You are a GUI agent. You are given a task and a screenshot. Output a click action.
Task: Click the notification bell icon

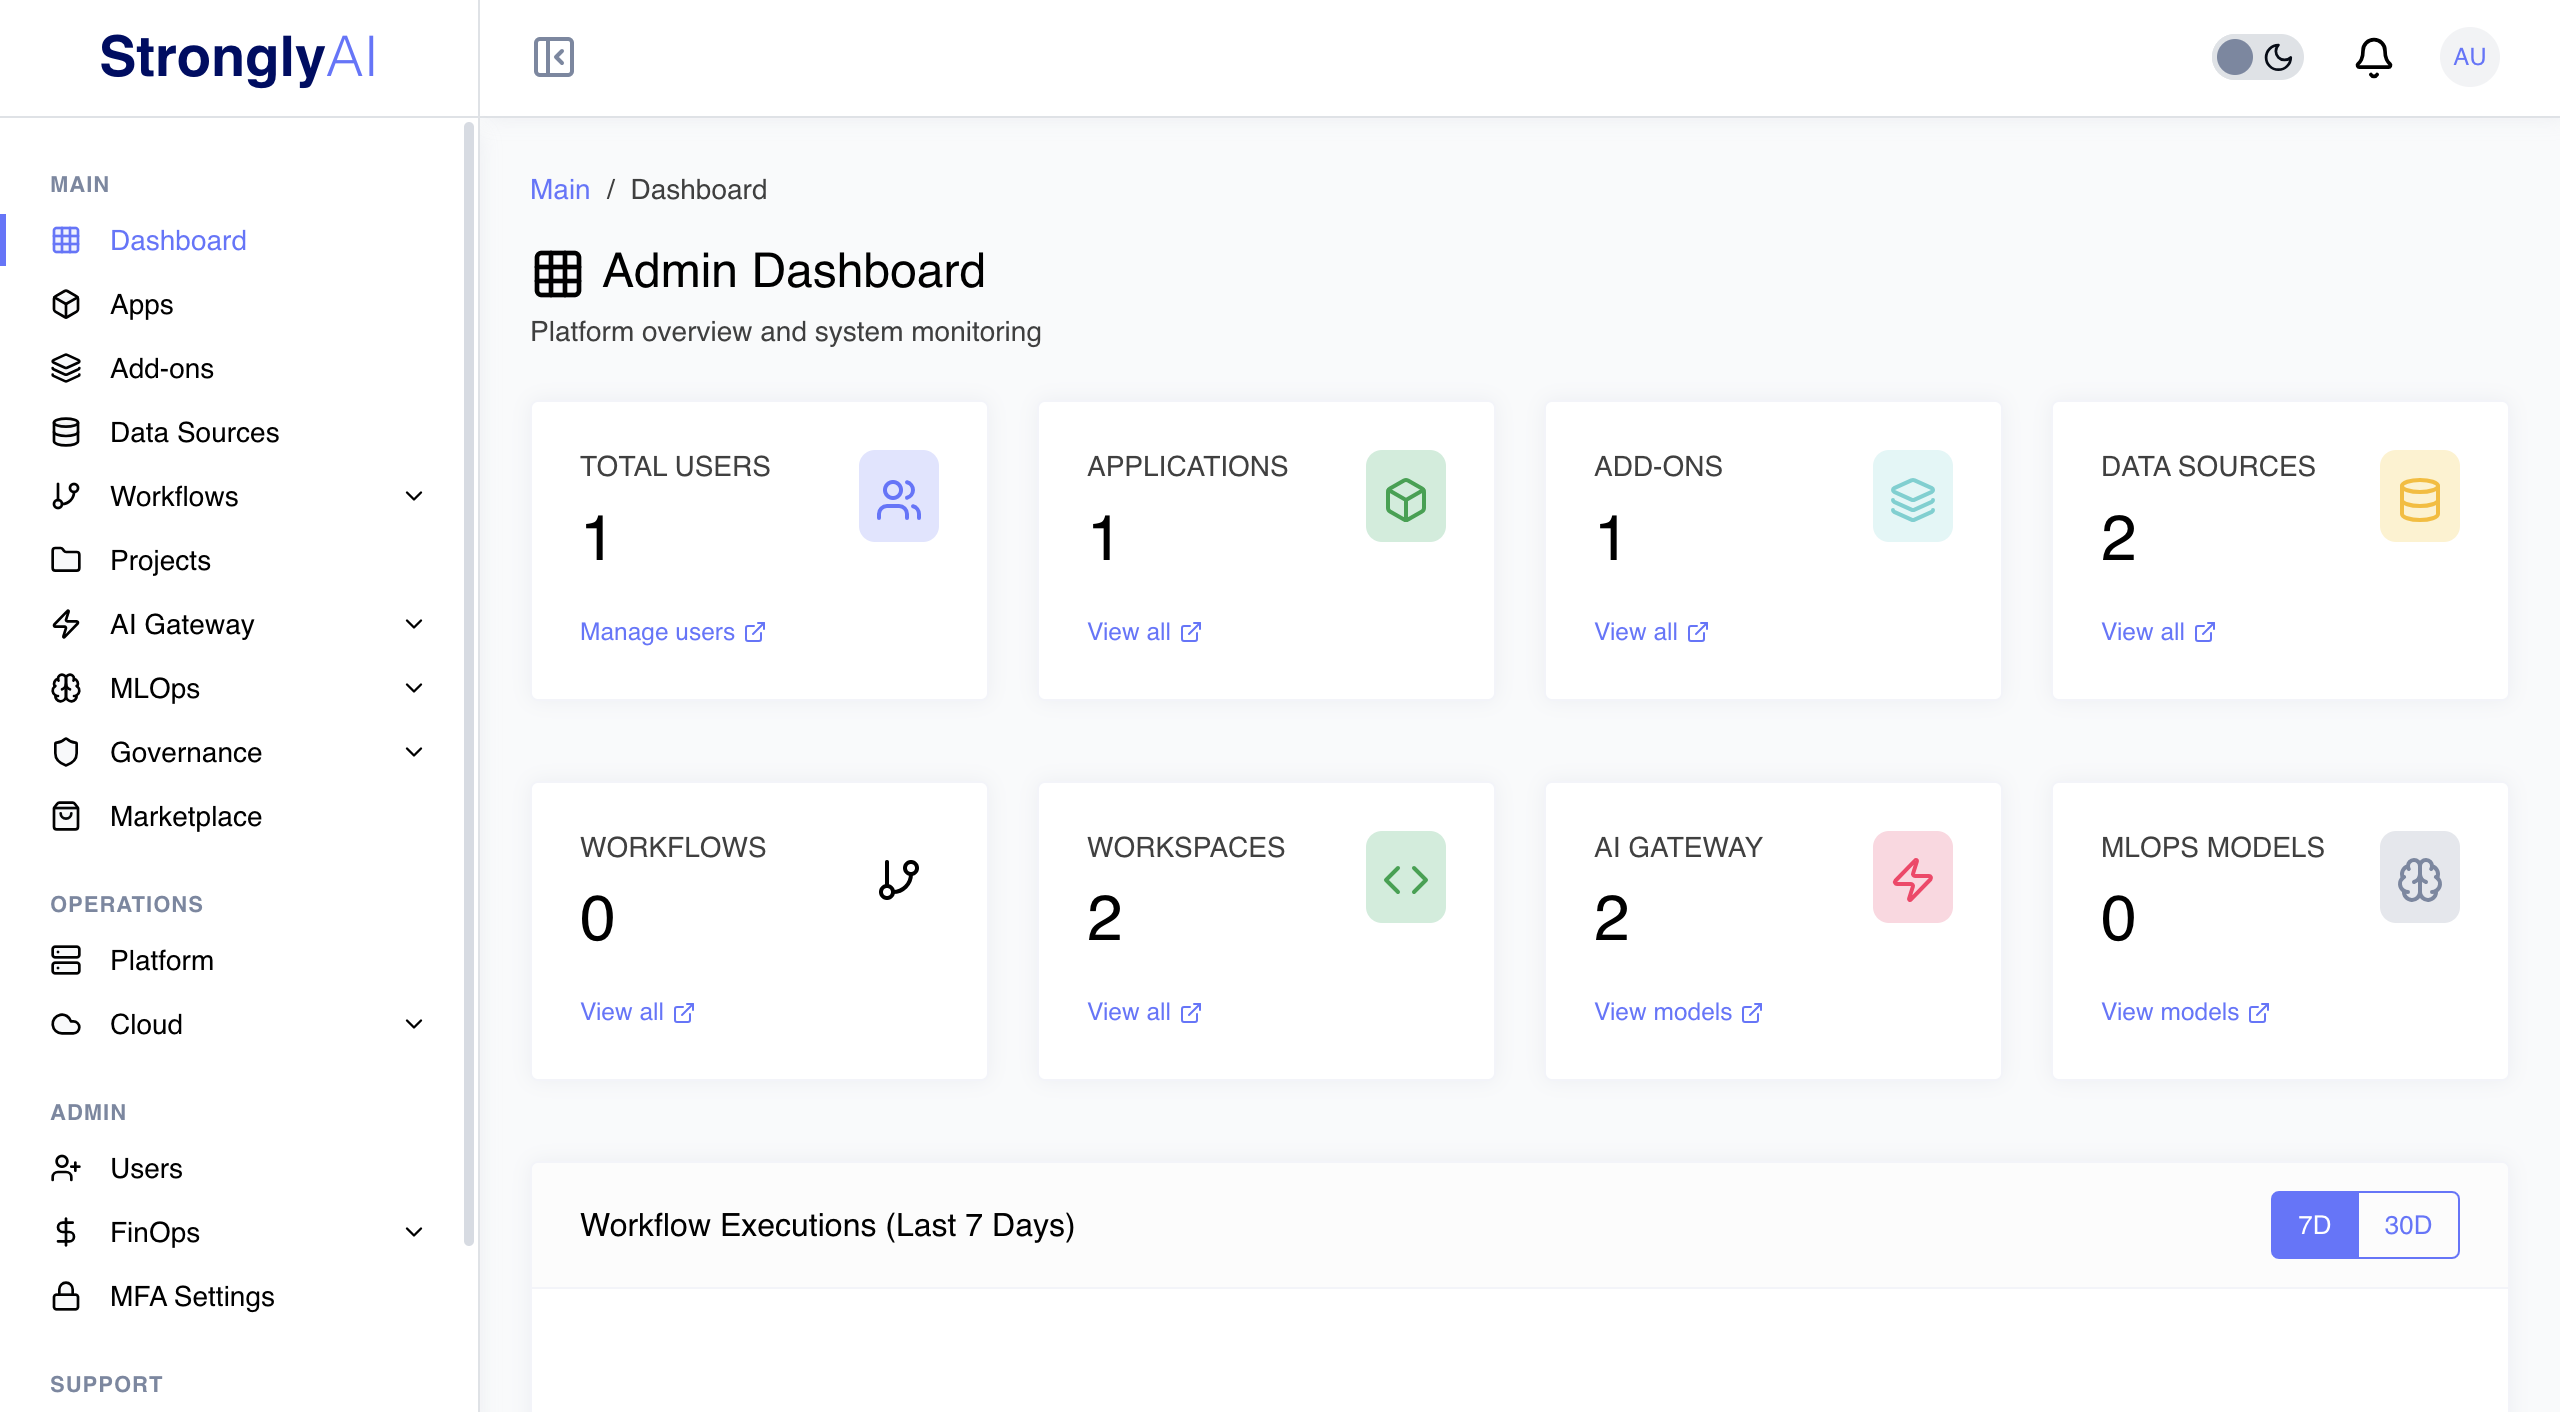(x=2374, y=57)
